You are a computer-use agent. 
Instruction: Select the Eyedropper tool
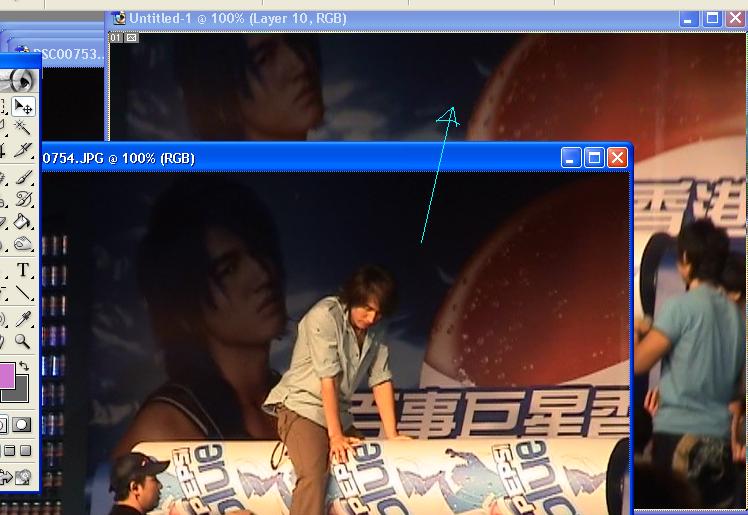(x=23, y=319)
